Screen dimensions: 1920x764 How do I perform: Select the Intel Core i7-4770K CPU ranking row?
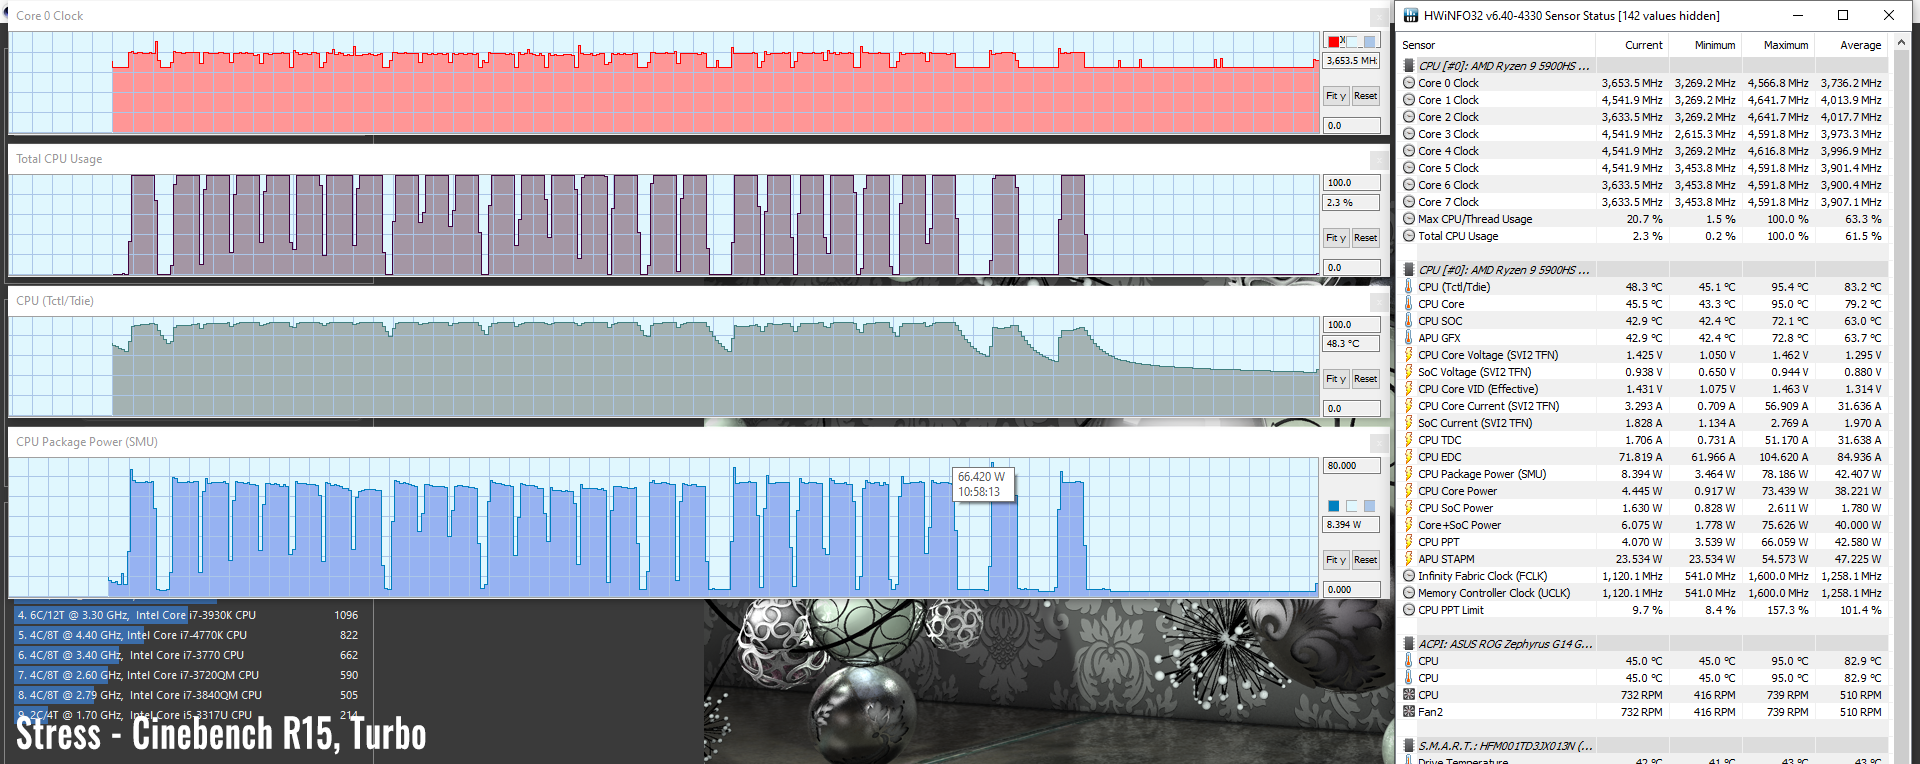click(187, 635)
